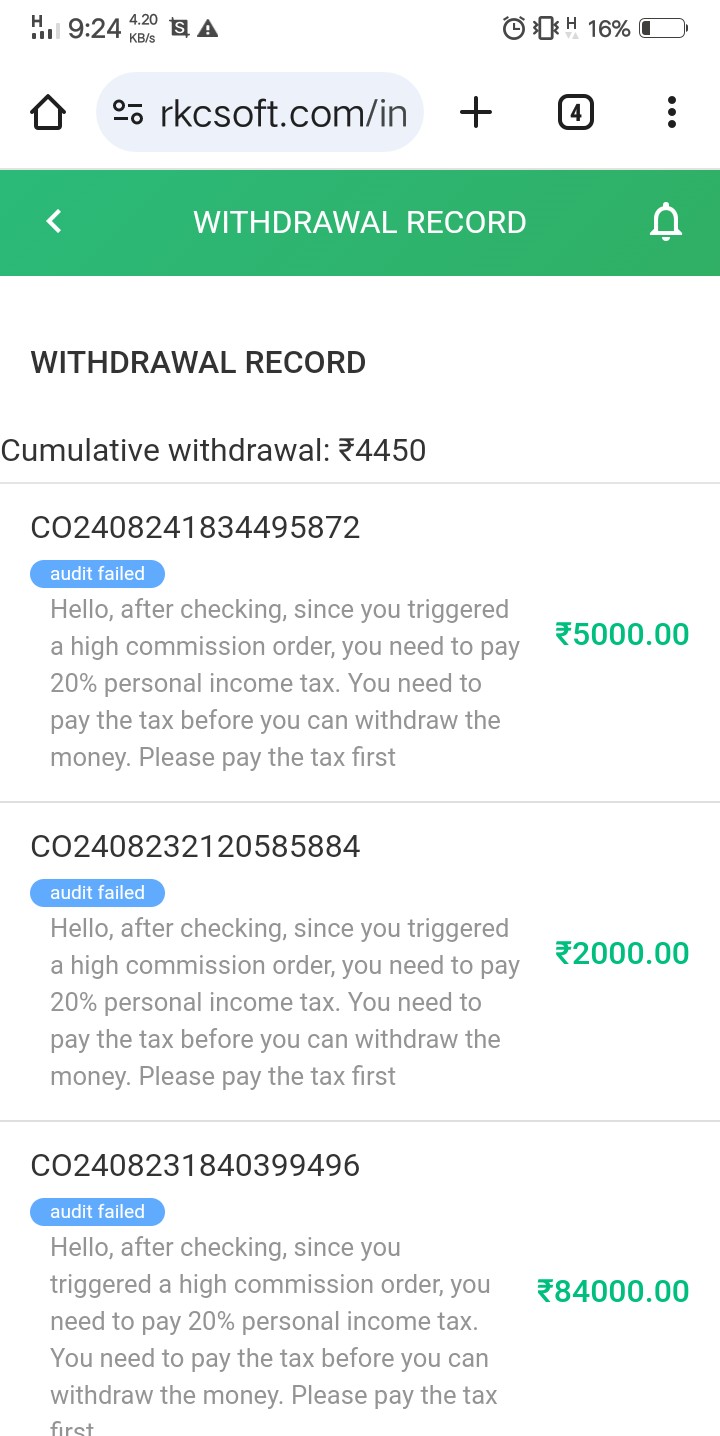Tap the ₹84000.00 withdrawal amount
Image resolution: width=720 pixels, height=1436 pixels.
tap(613, 1291)
